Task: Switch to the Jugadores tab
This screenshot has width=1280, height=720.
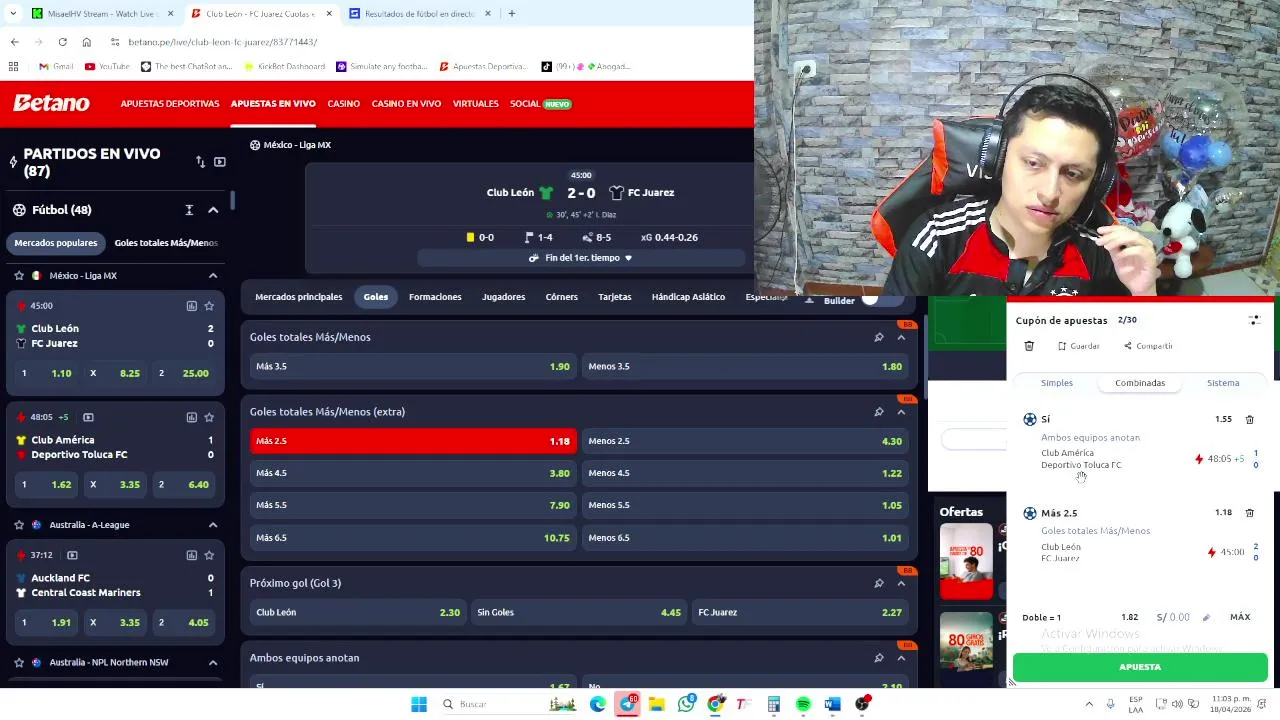Action: (503, 297)
